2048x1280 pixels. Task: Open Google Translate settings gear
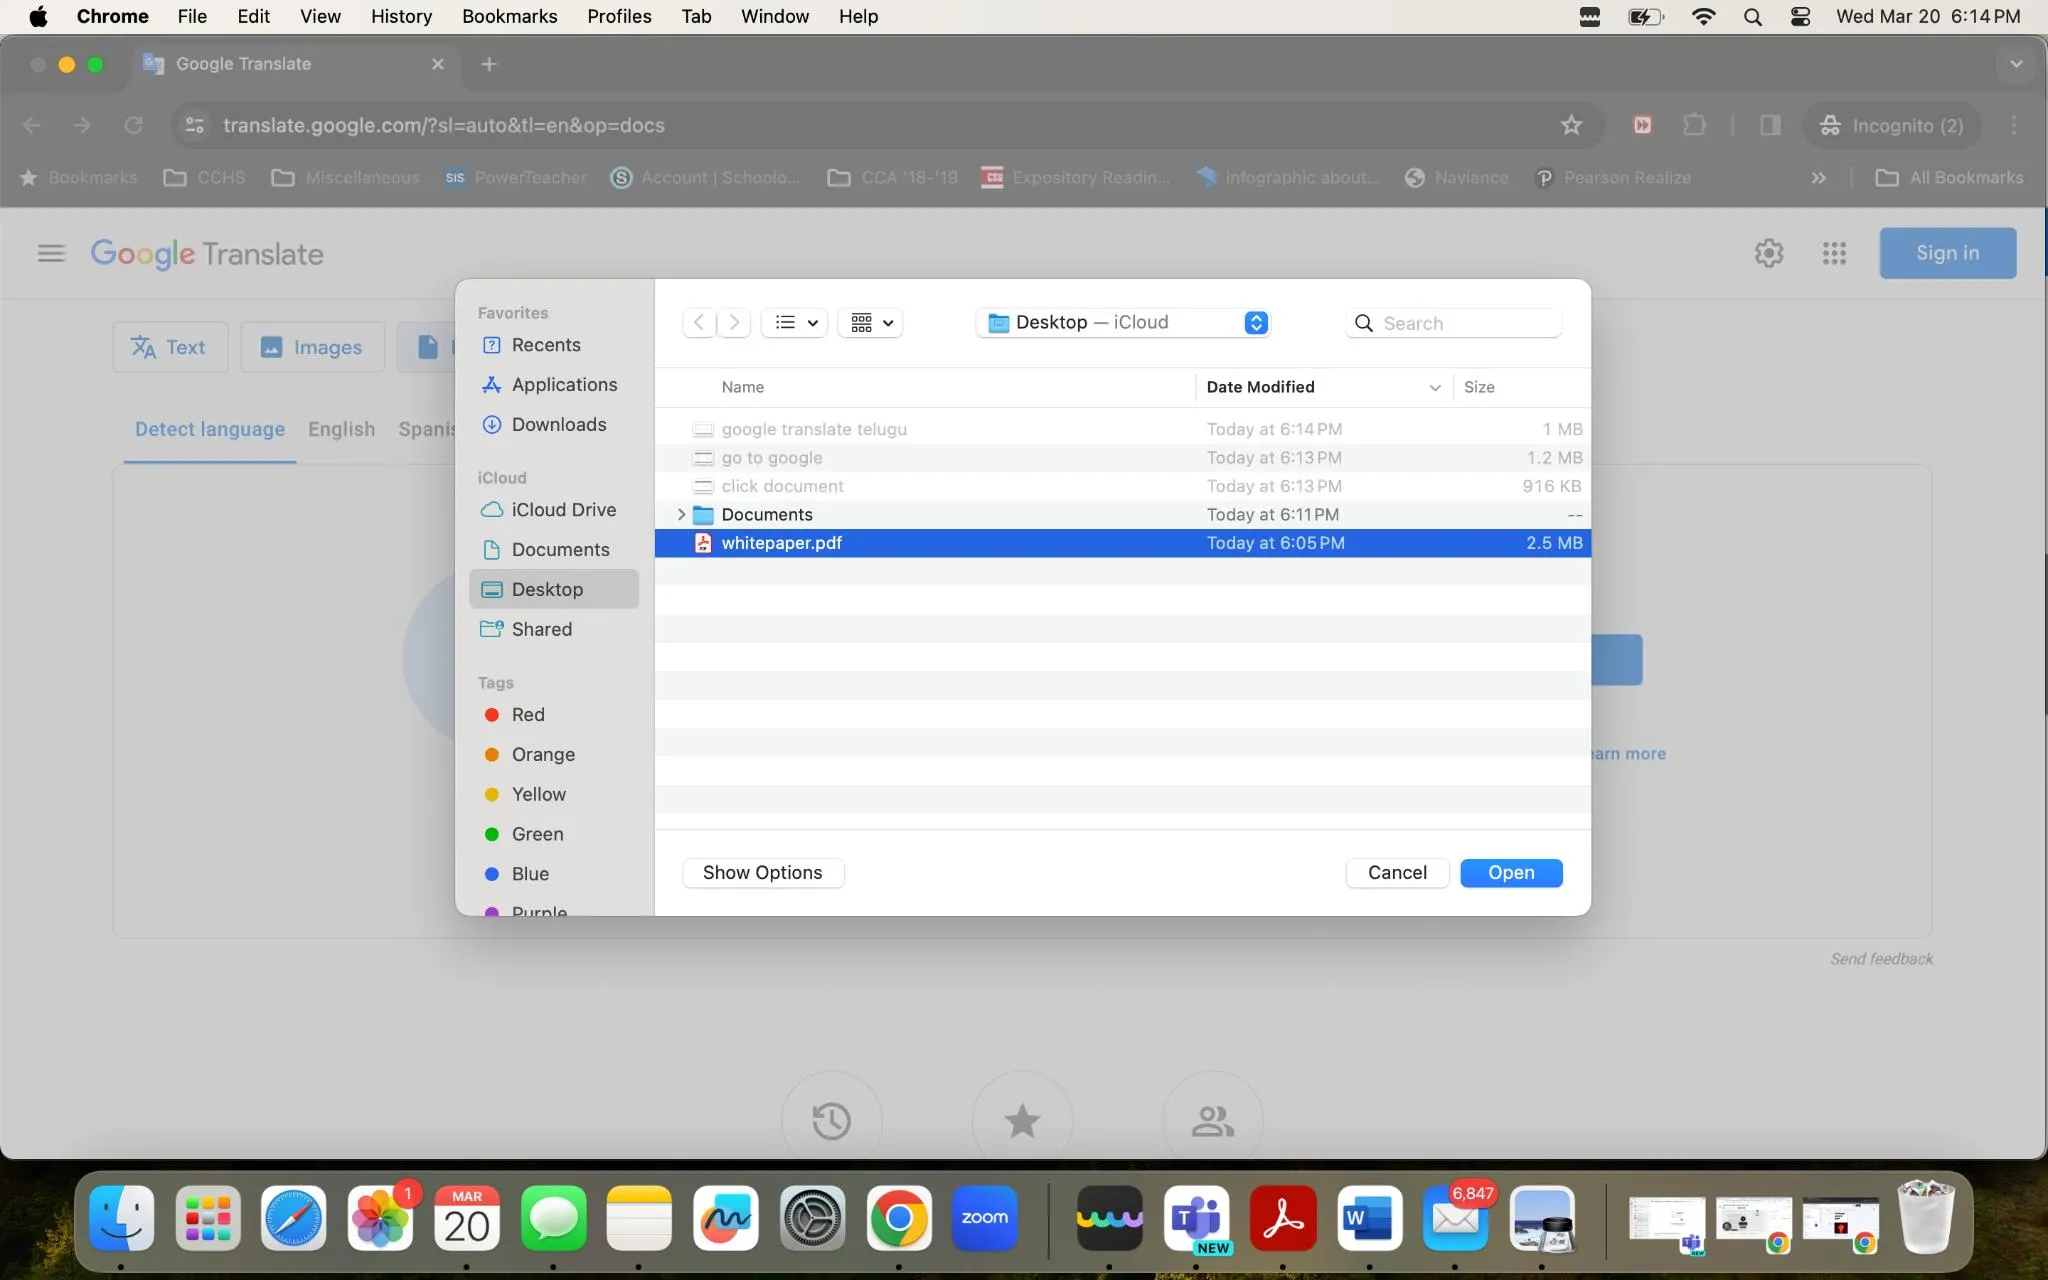point(1769,253)
